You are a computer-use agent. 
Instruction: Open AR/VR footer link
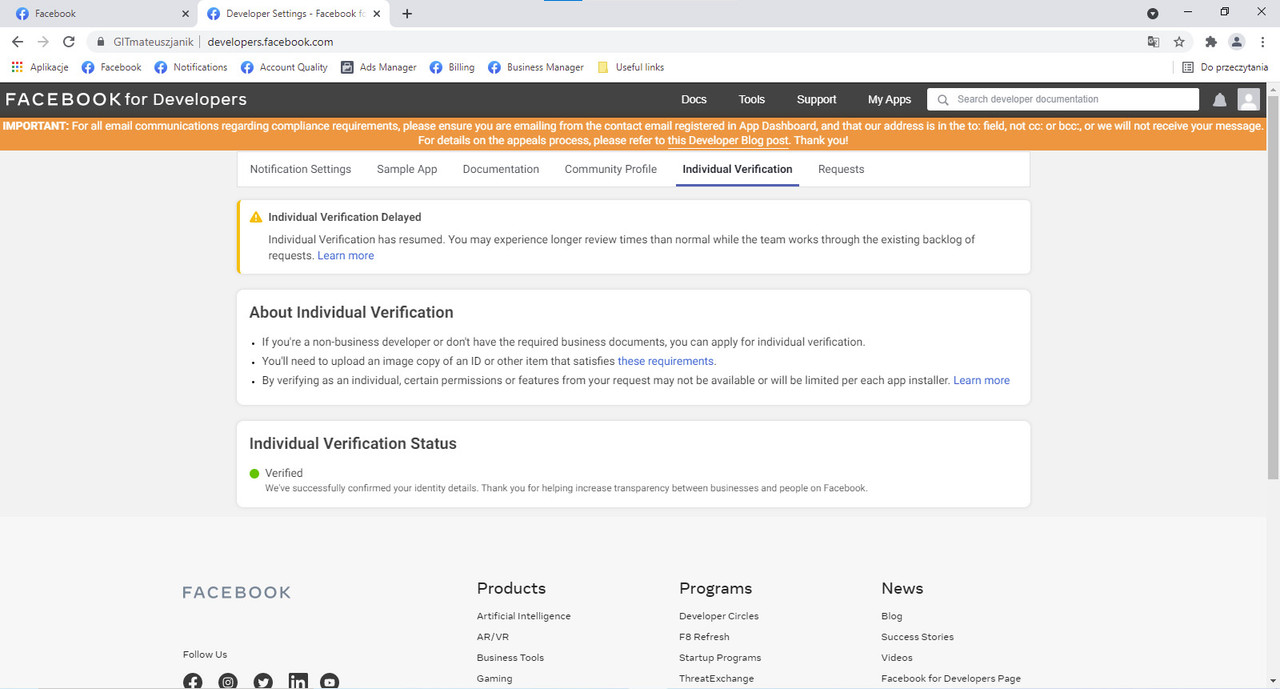493,637
